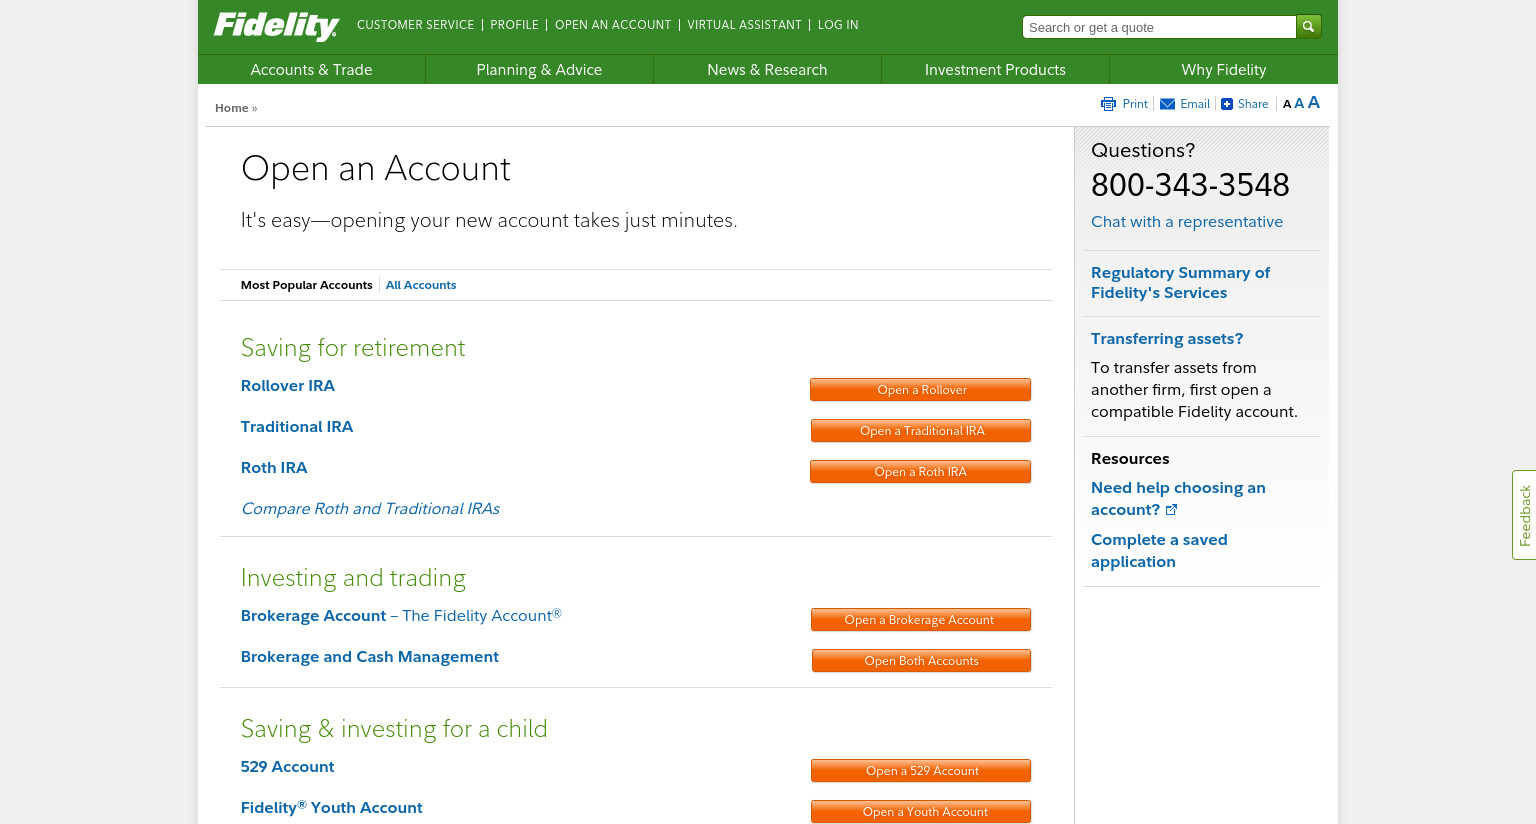The image size is (1536, 824).
Task: Click Open Both Accounts button
Action: coord(921,661)
